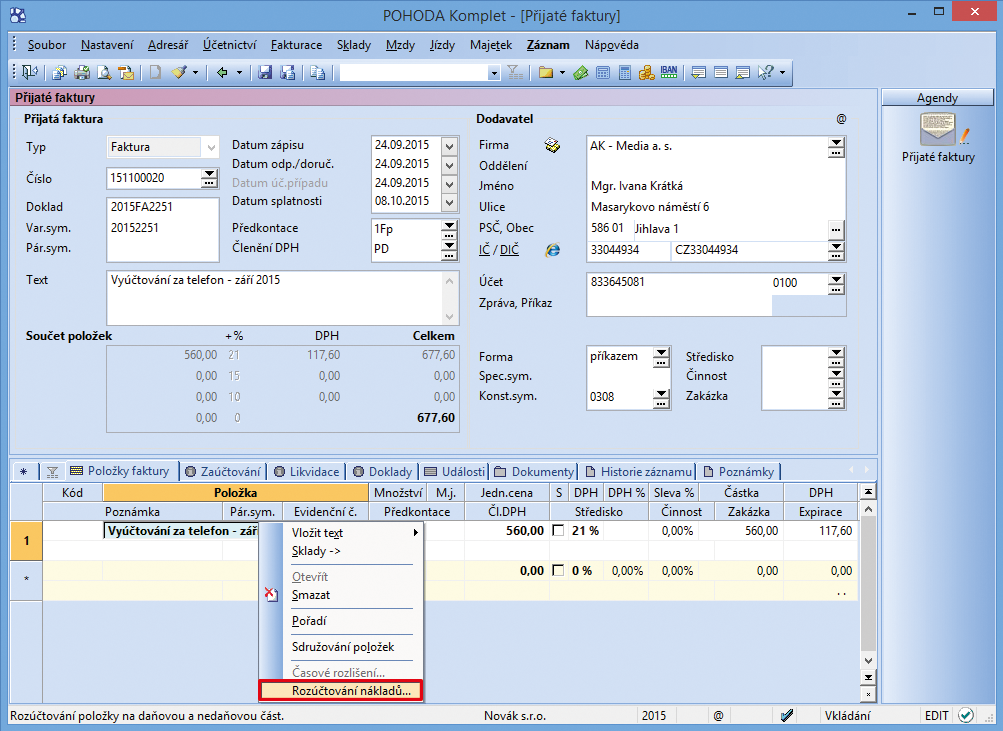Click the print icon in toolbar
The width and height of the screenshot is (1003, 731).
coord(82,73)
